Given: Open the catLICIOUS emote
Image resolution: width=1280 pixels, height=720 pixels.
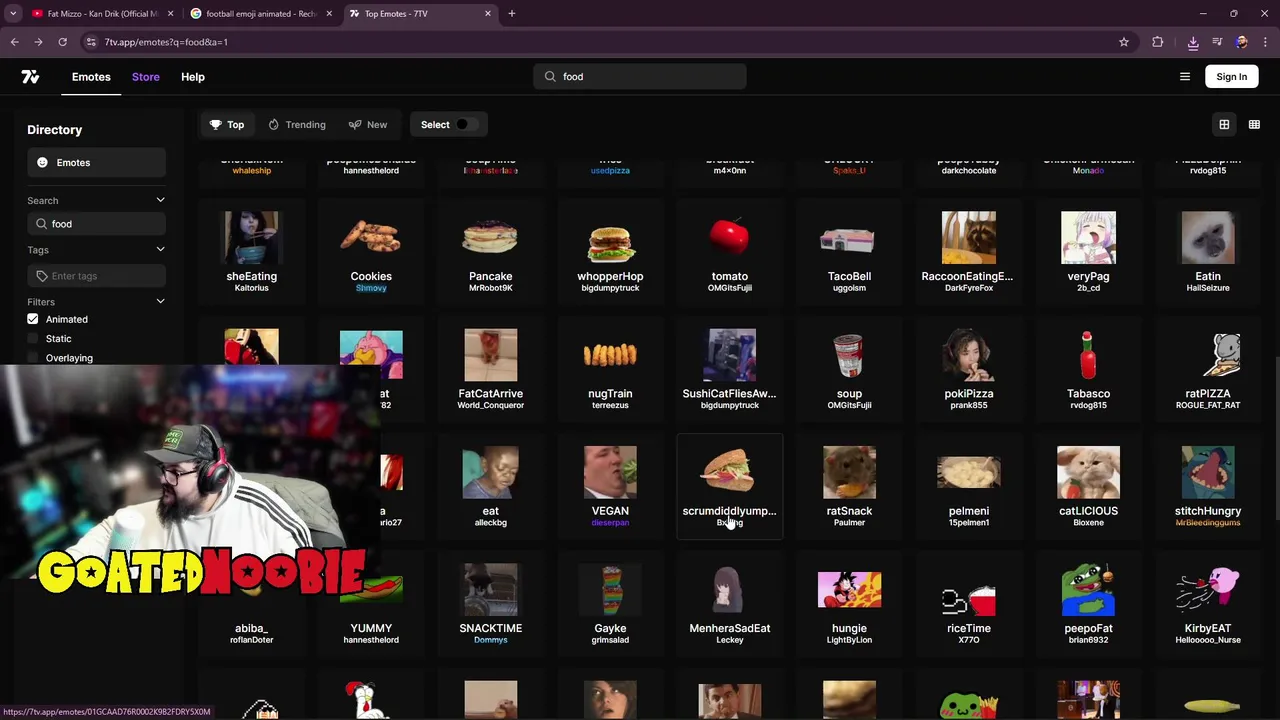Looking at the screenshot, I should [x=1088, y=486].
